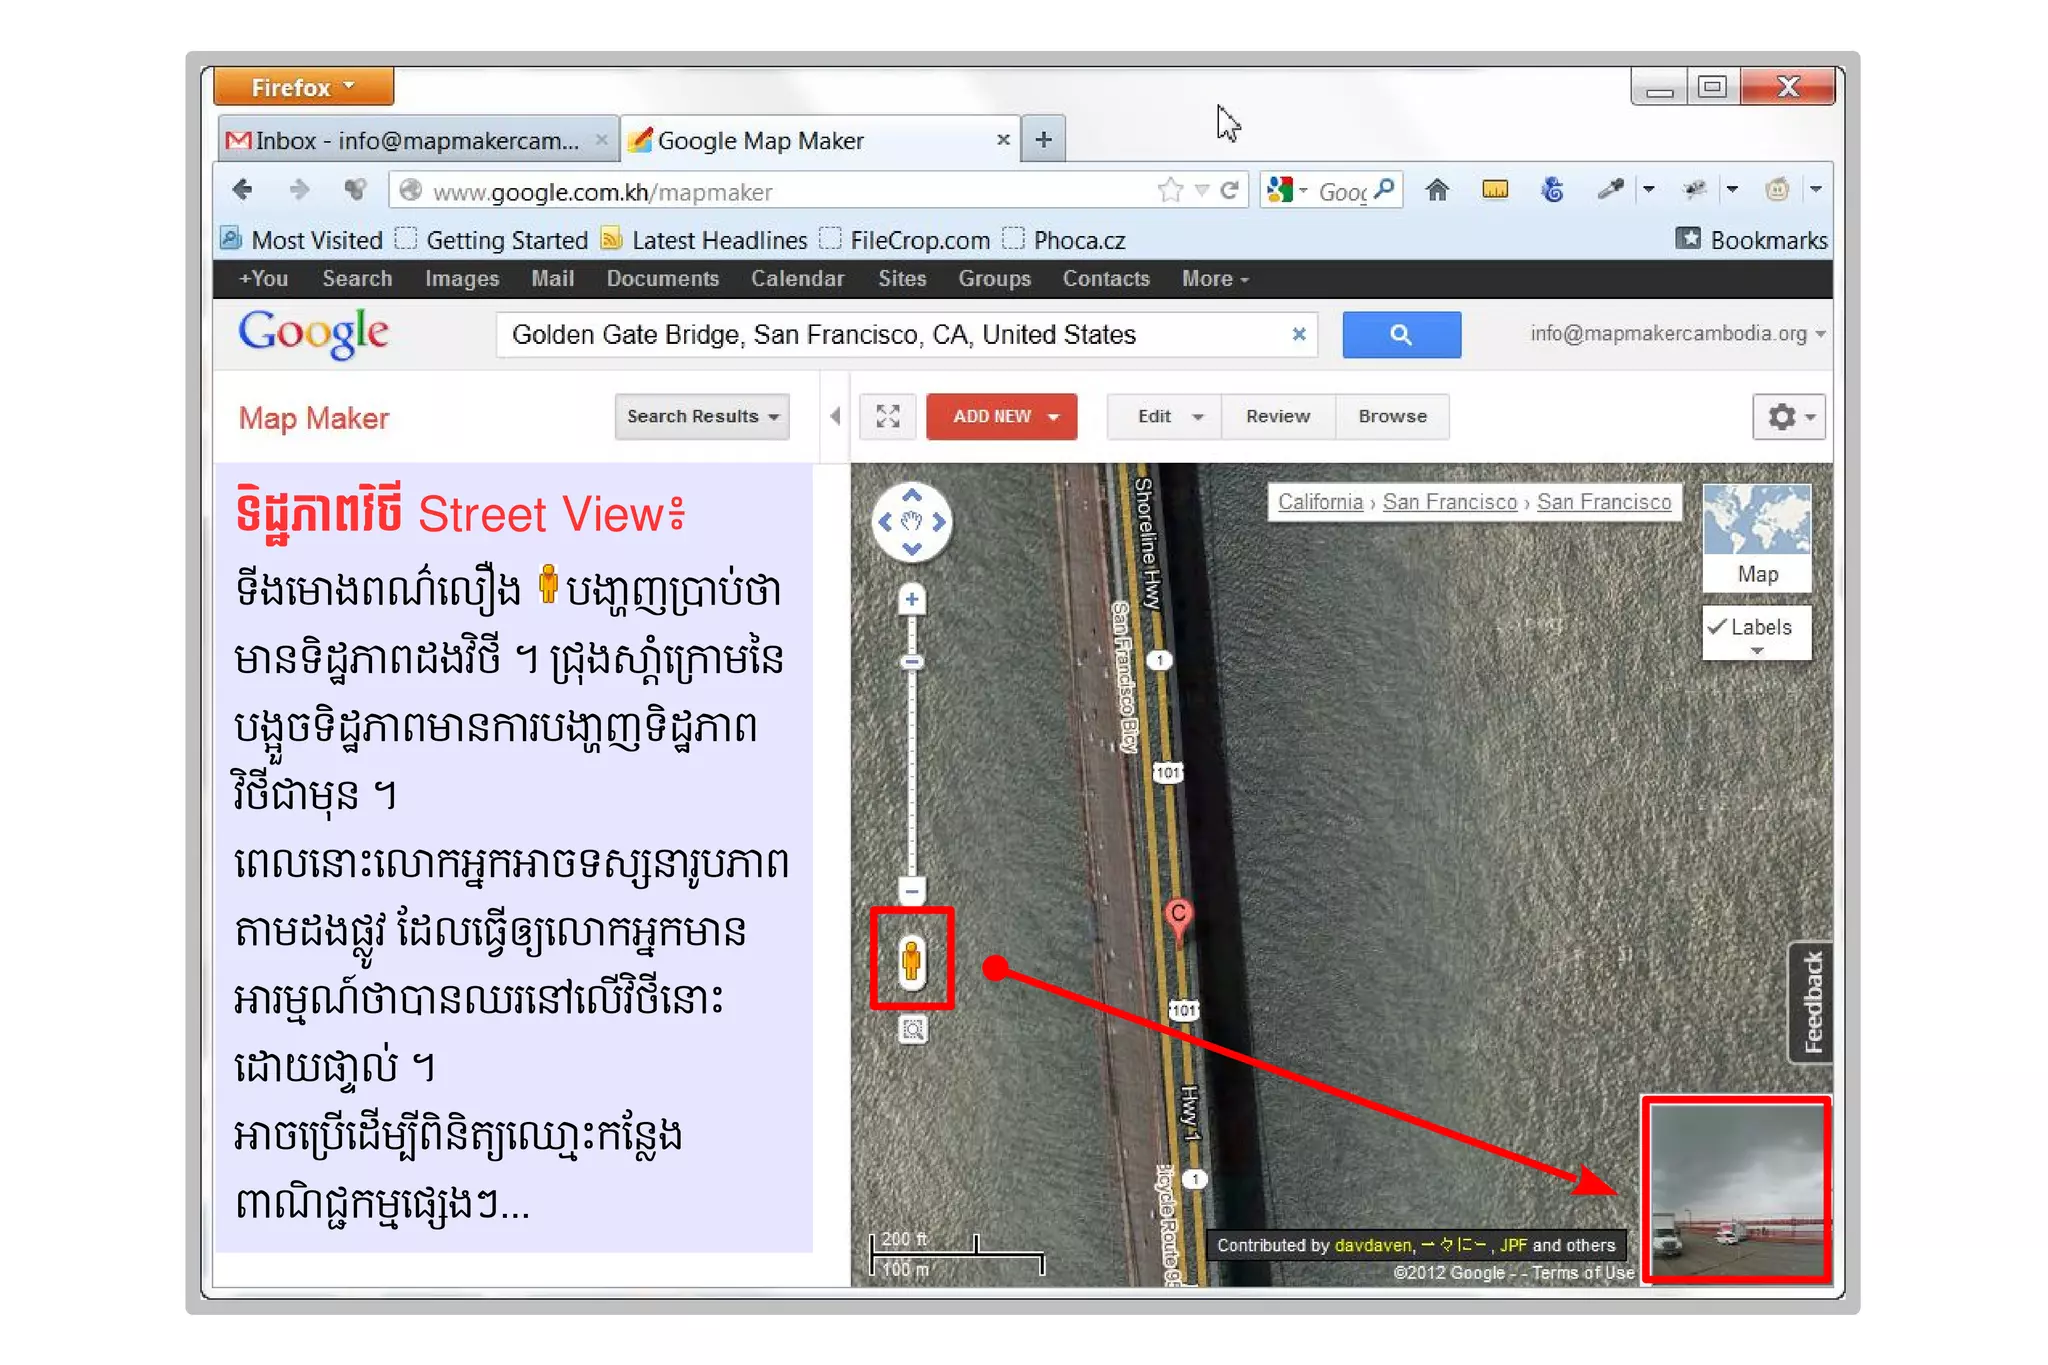Open the ADD NEW dropdown
Image resolution: width=2048 pixels, height=1365 pixels.
coord(1002,416)
